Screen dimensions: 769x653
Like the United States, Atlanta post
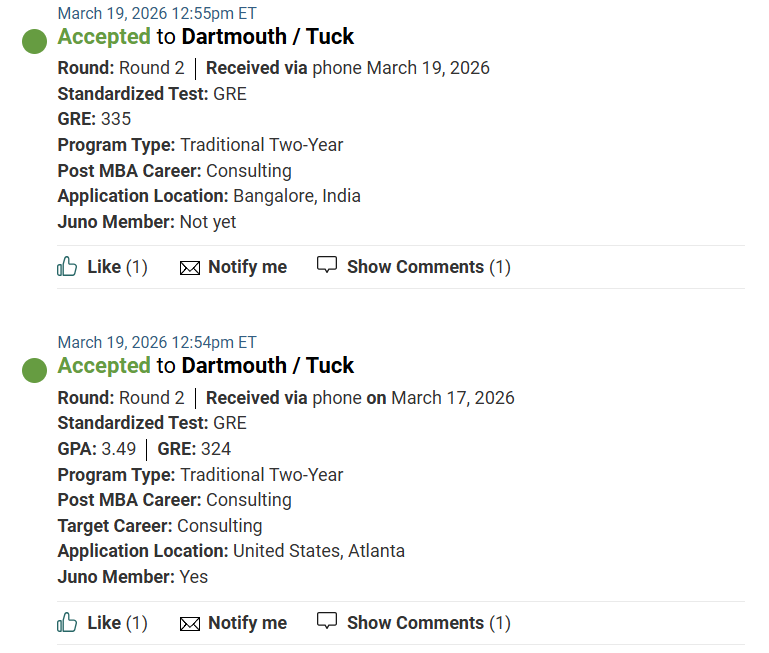[104, 623]
